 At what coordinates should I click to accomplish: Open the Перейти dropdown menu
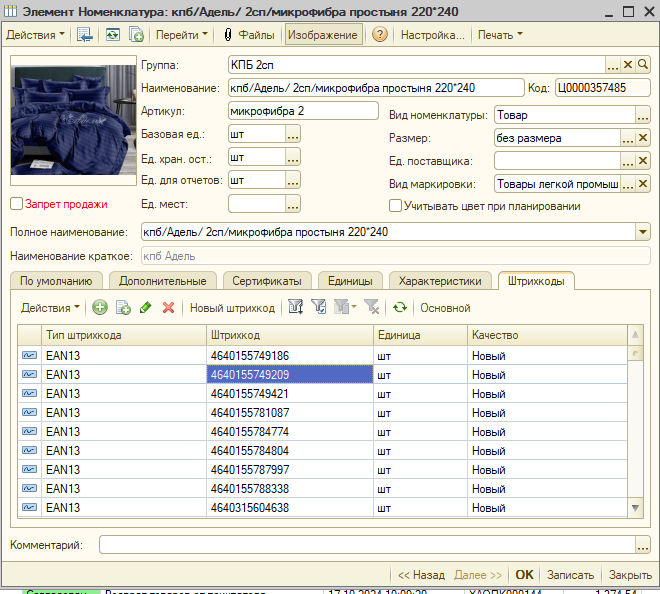coord(181,35)
